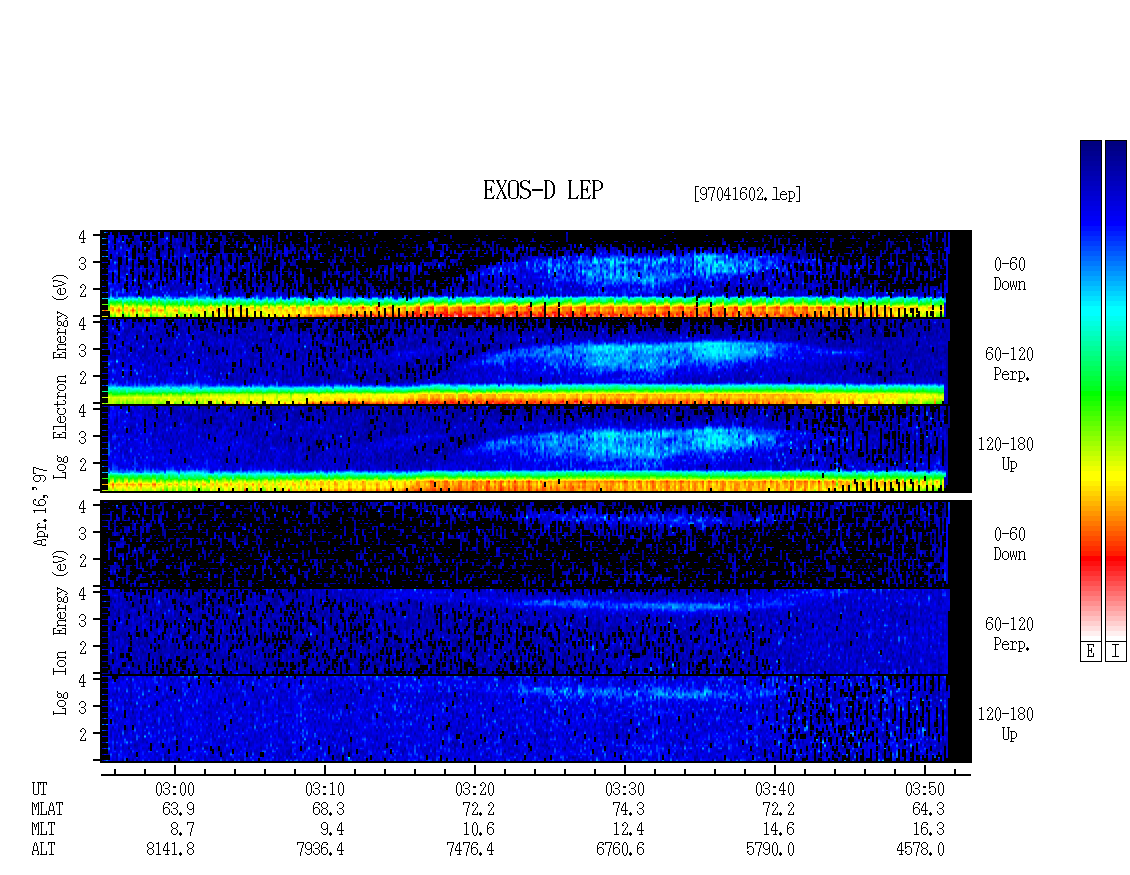Click the MLAT value 74.3
Screen dimensions: 1130x875
(628, 809)
